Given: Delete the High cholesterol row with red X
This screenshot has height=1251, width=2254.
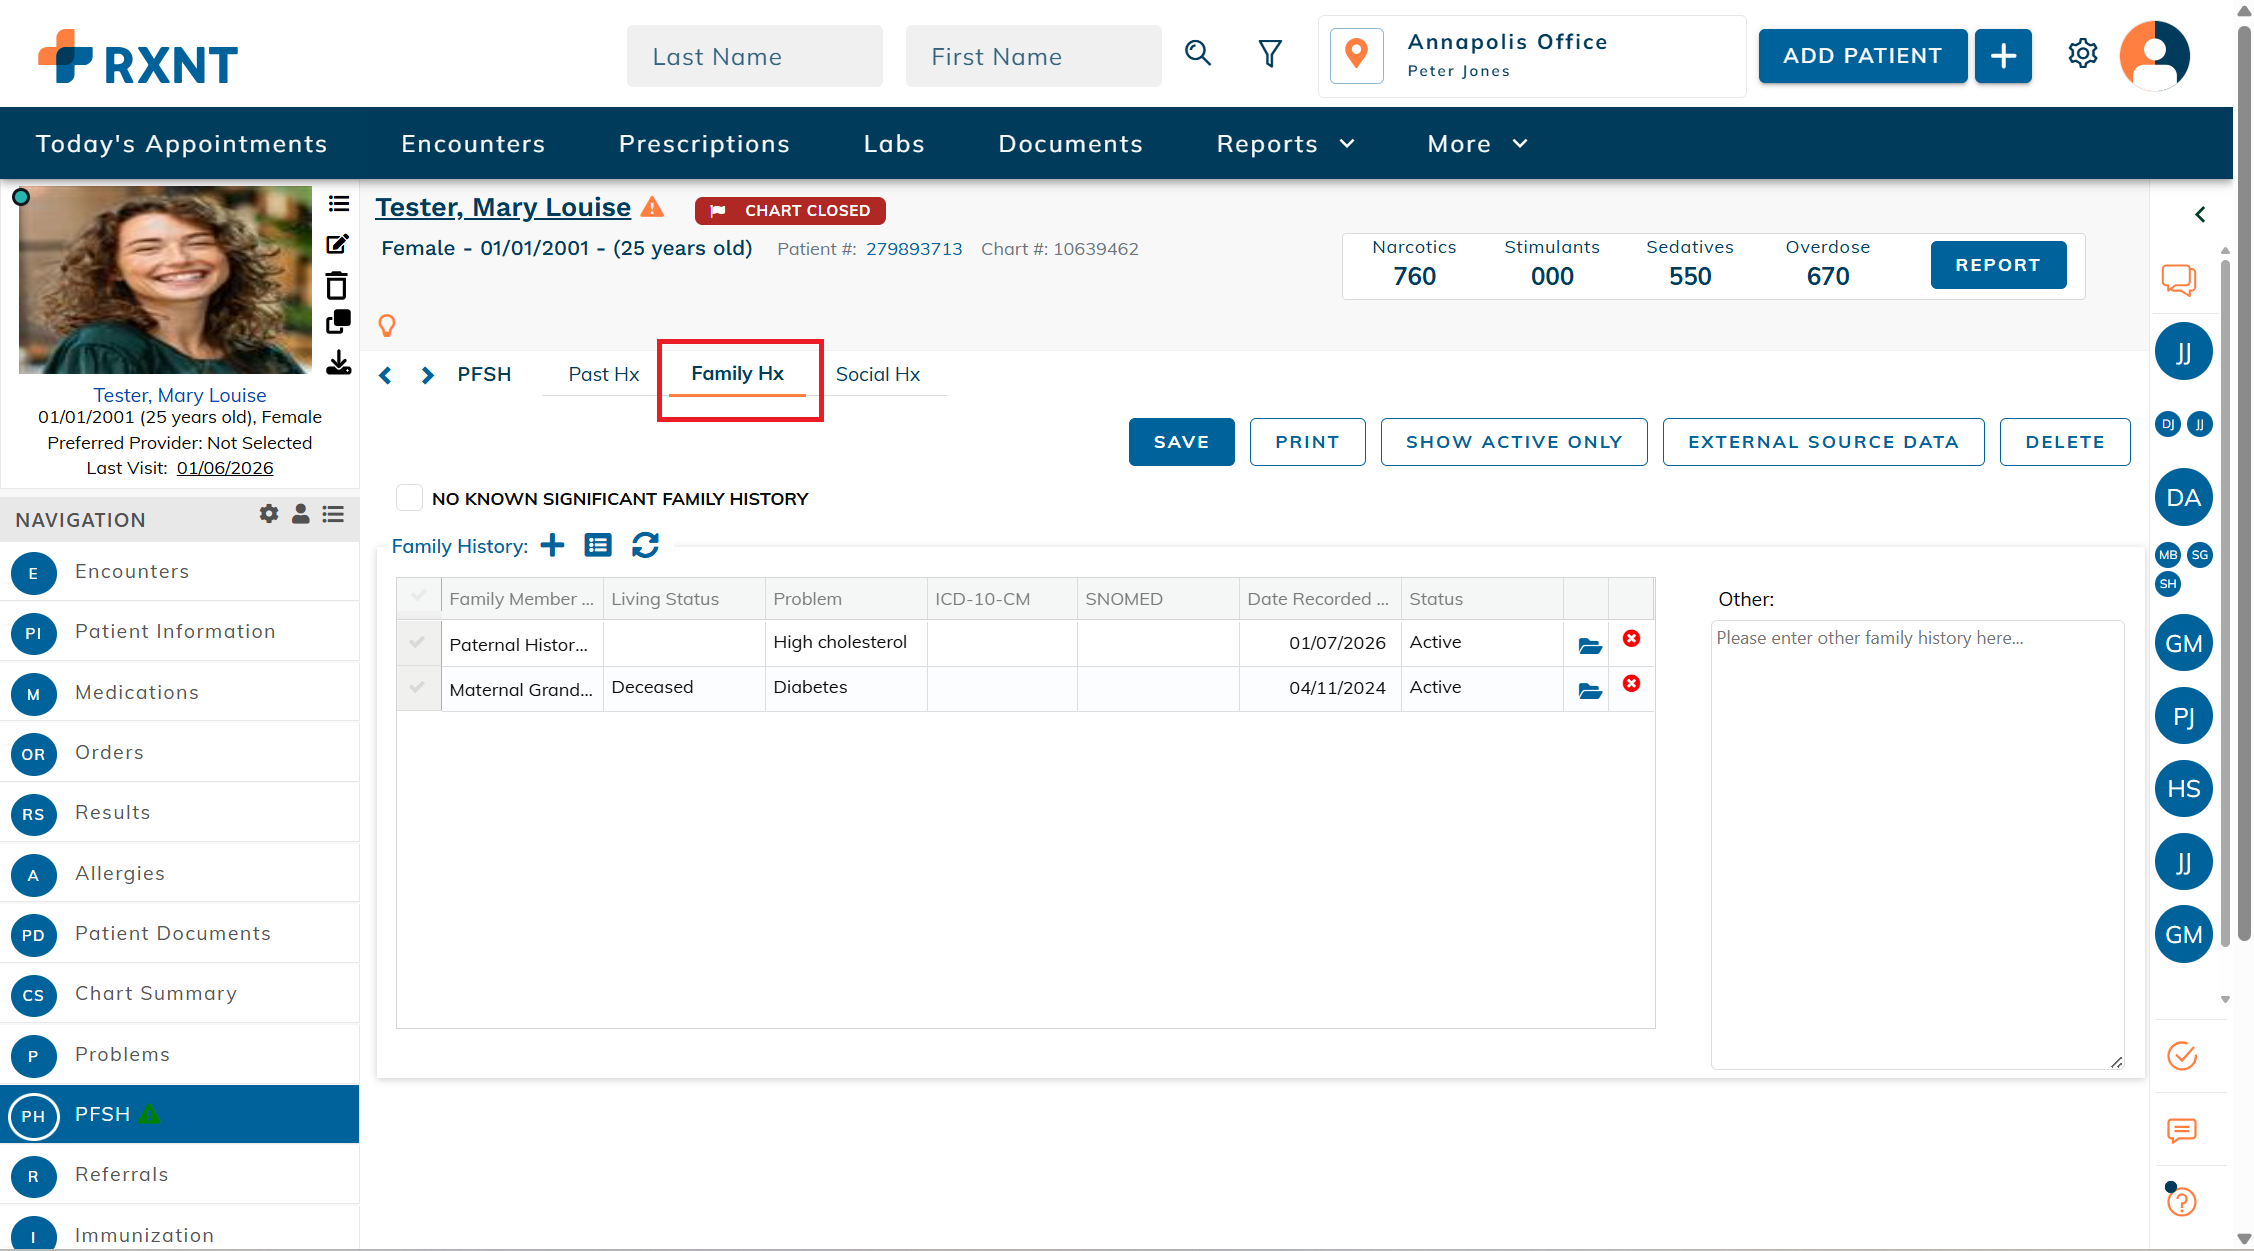Looking at the screenshot, I should click(1631, 639).
